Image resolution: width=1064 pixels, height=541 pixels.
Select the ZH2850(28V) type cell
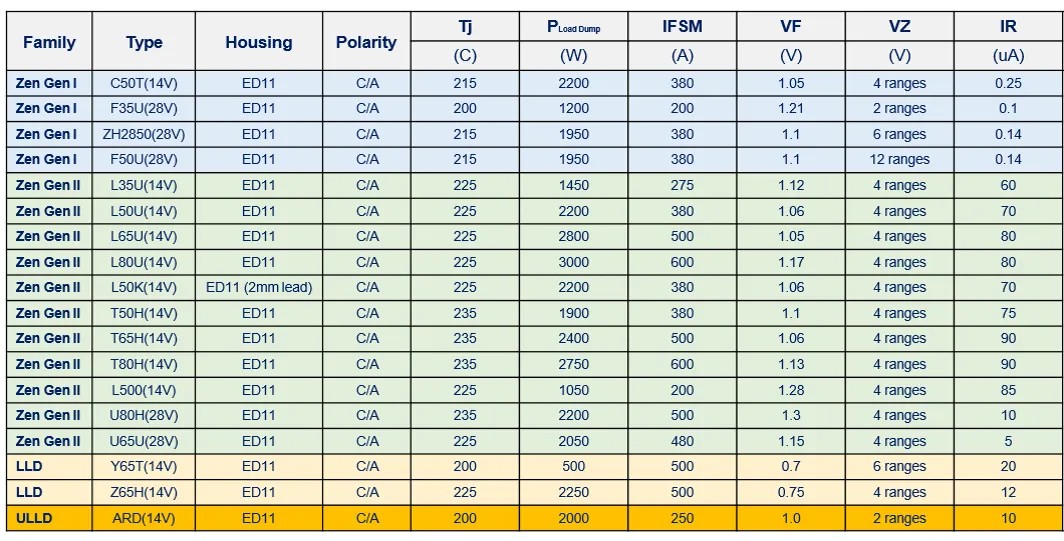[144, 134]
